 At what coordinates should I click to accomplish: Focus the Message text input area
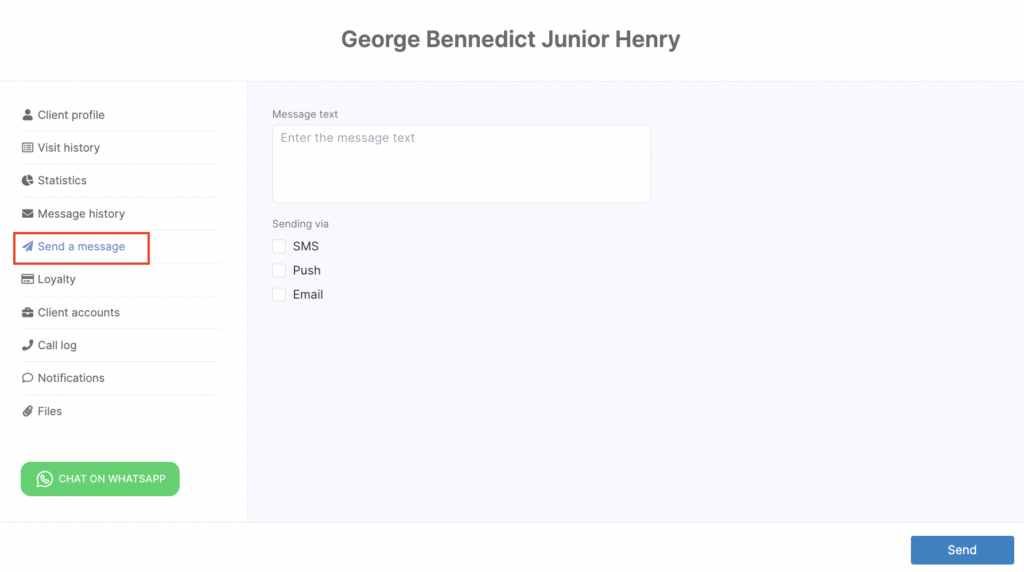(x=461, y=164)
